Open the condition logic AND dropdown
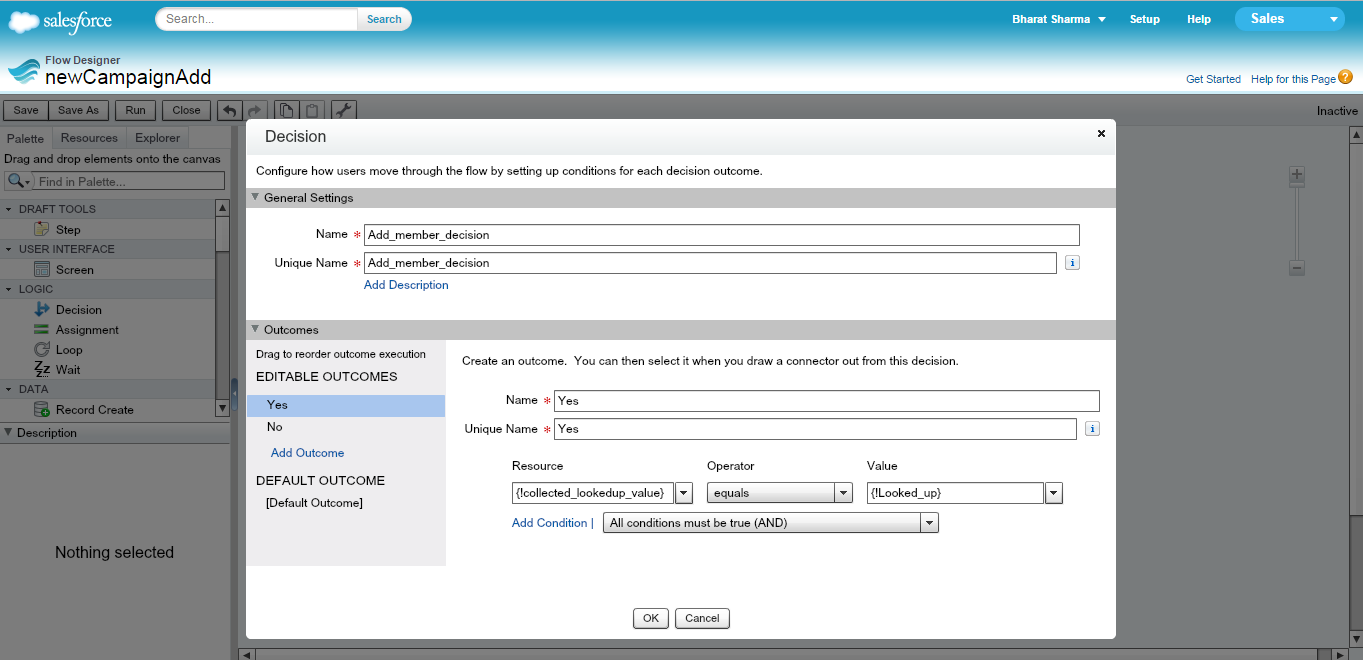 point(930,523)
